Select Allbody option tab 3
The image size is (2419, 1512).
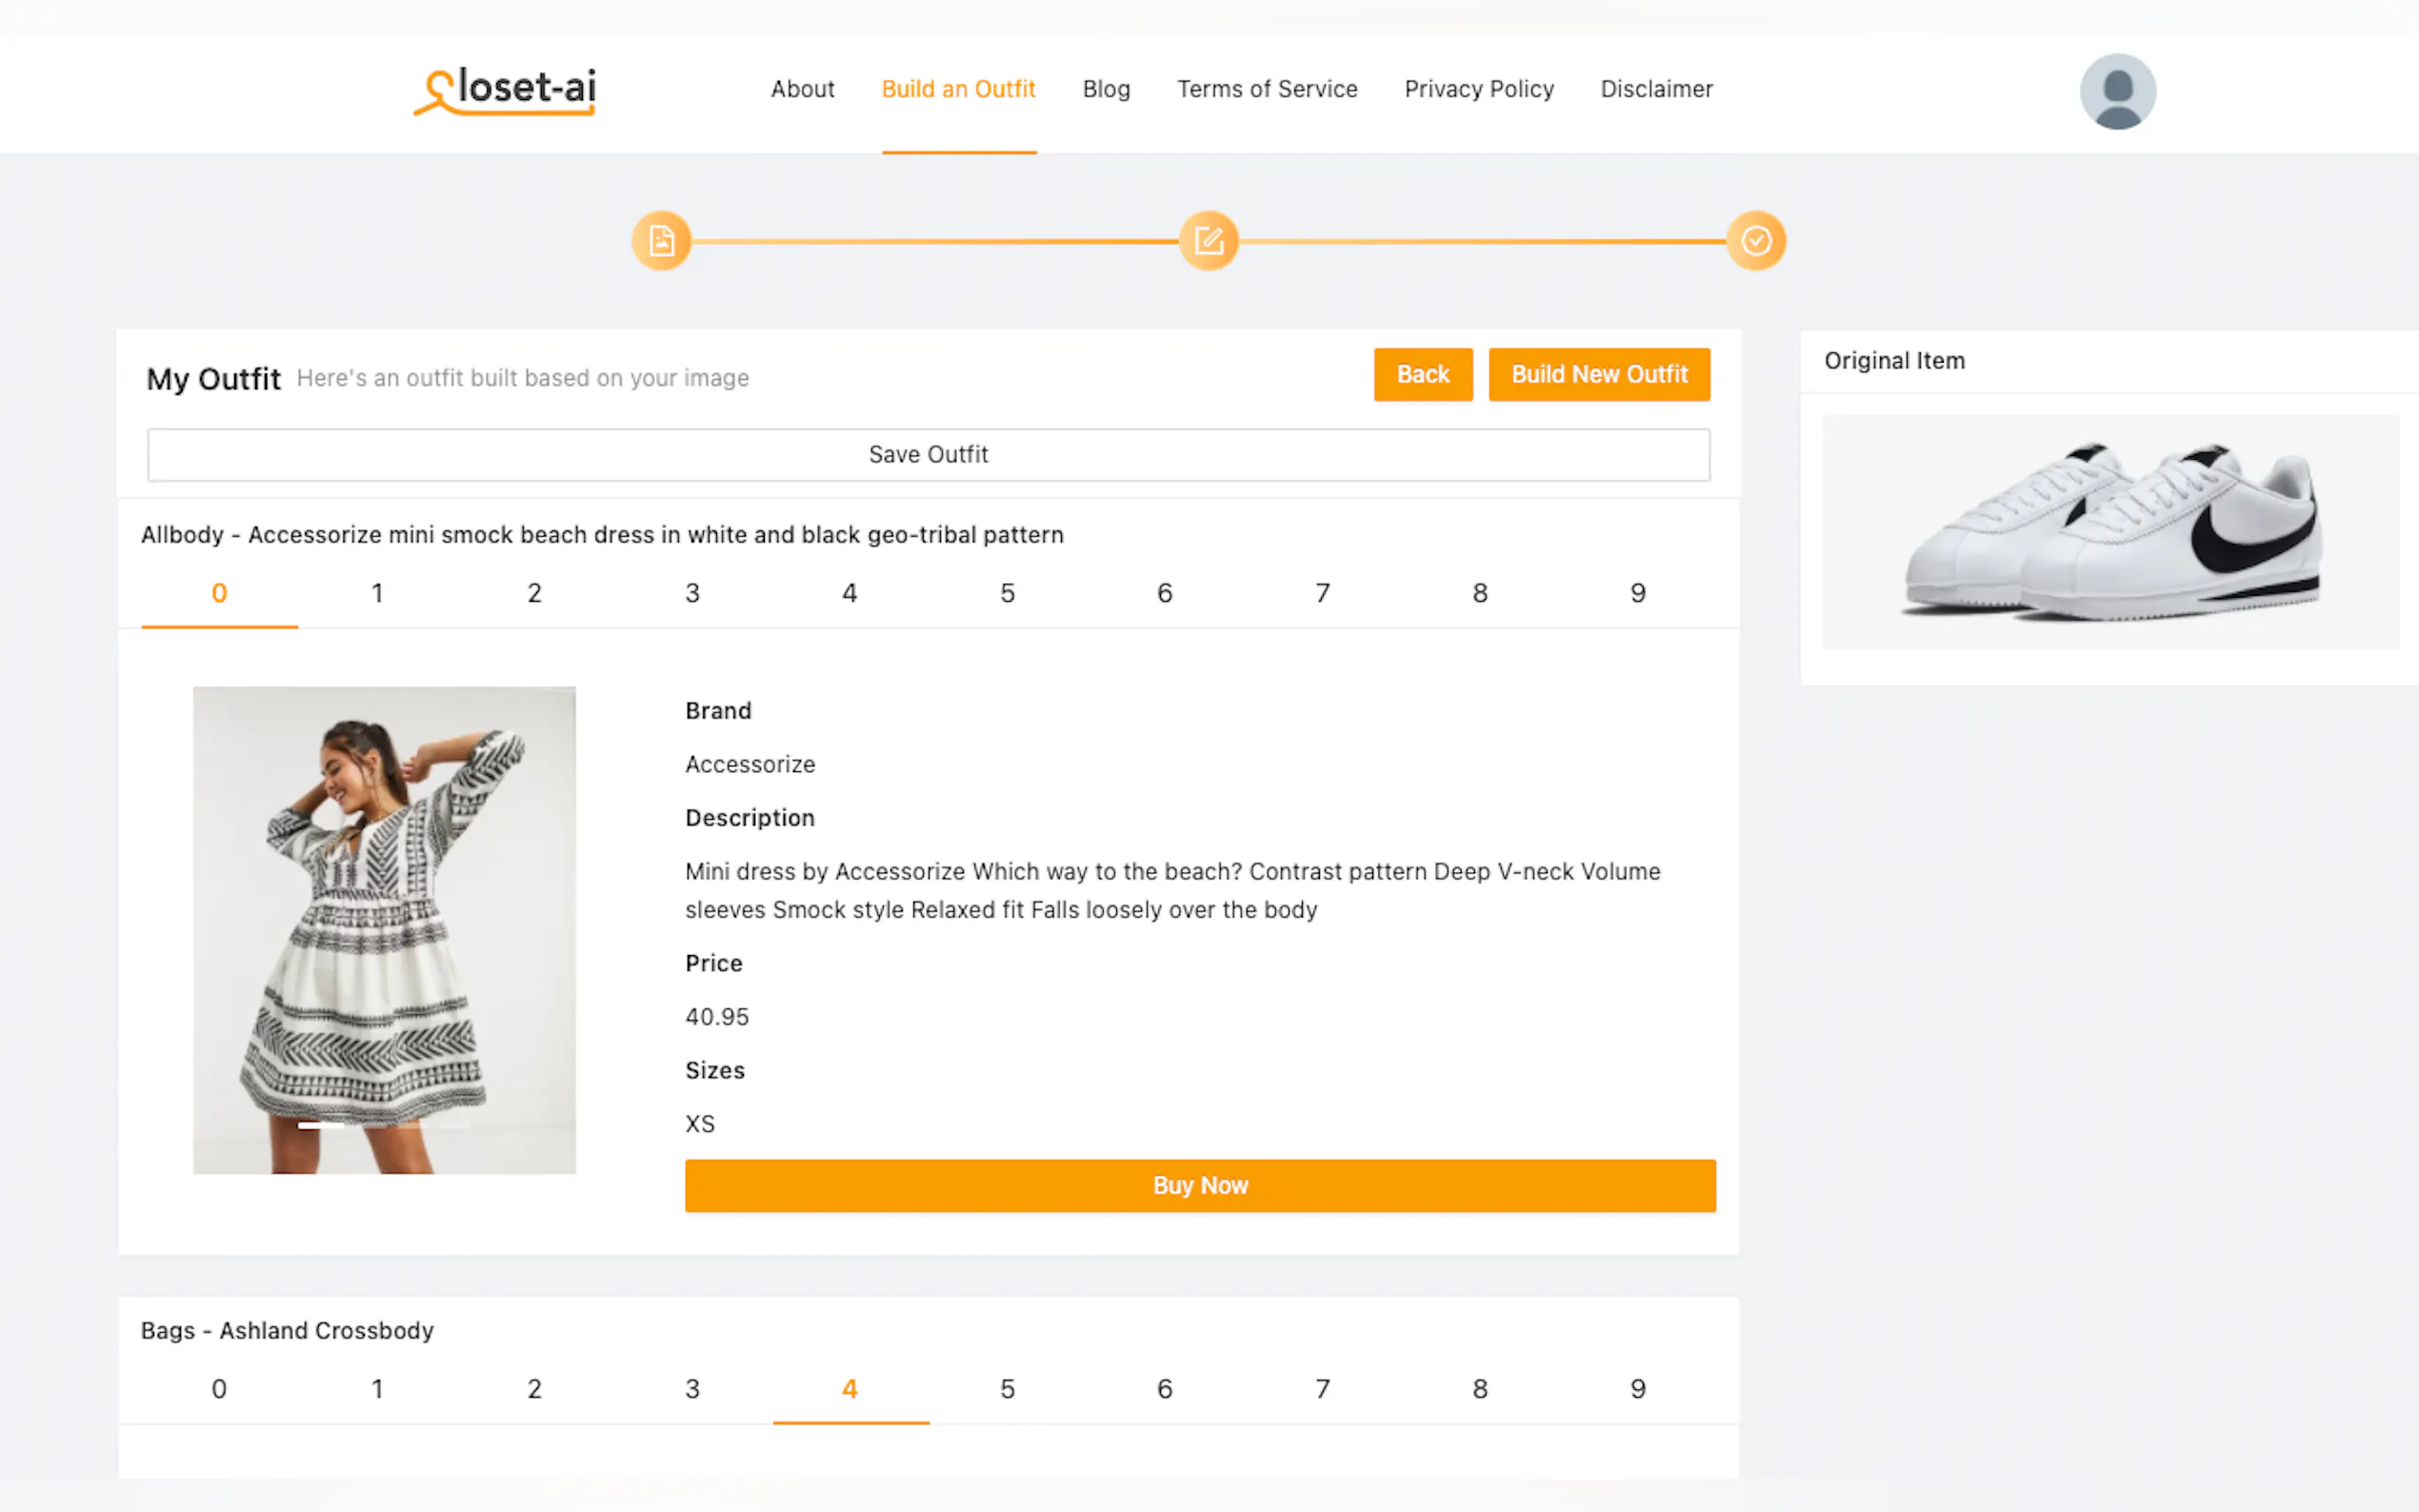pyautogui.click(x=692, y=593)
